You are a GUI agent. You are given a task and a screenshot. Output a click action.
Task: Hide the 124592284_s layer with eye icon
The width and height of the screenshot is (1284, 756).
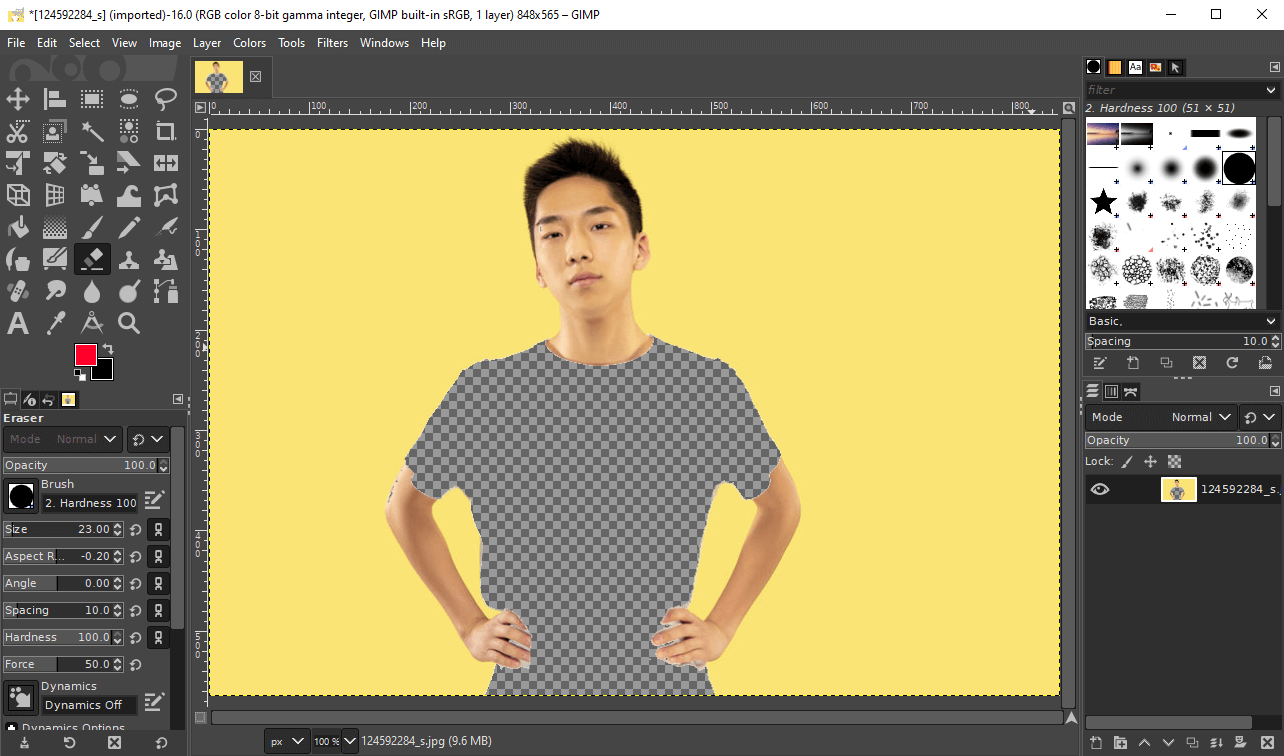[1100, 489]
